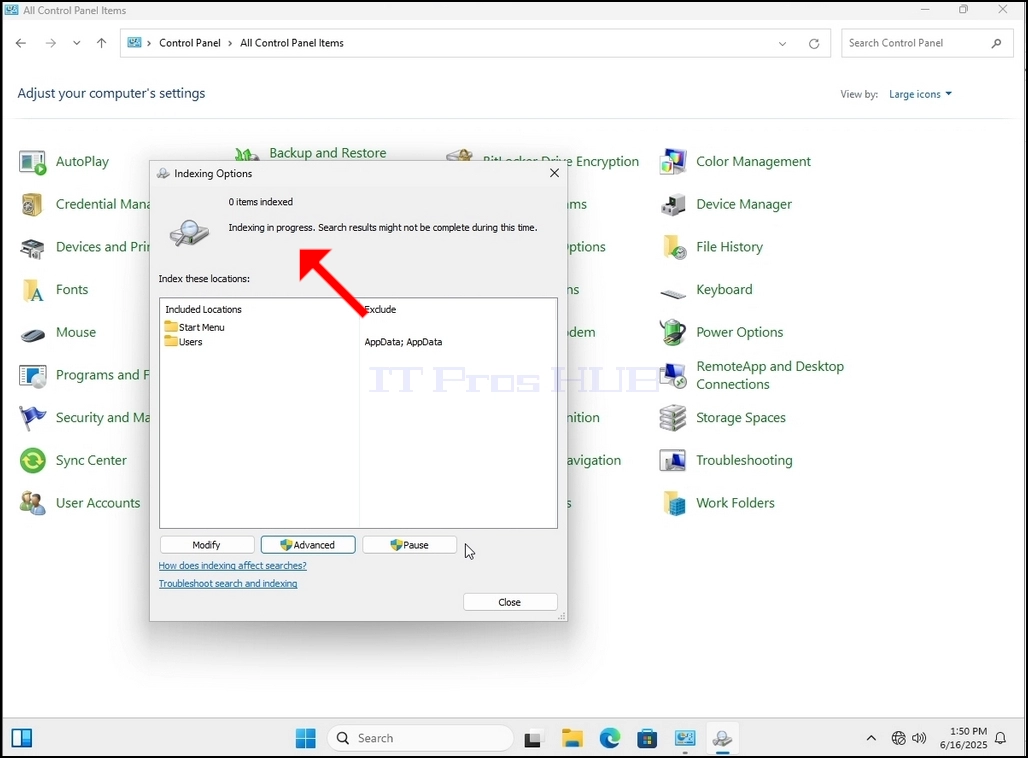Click the taskbar Search box
The height and width of the screenshot is (758, 1028).
pyautogui.click(x=420, y=738)
